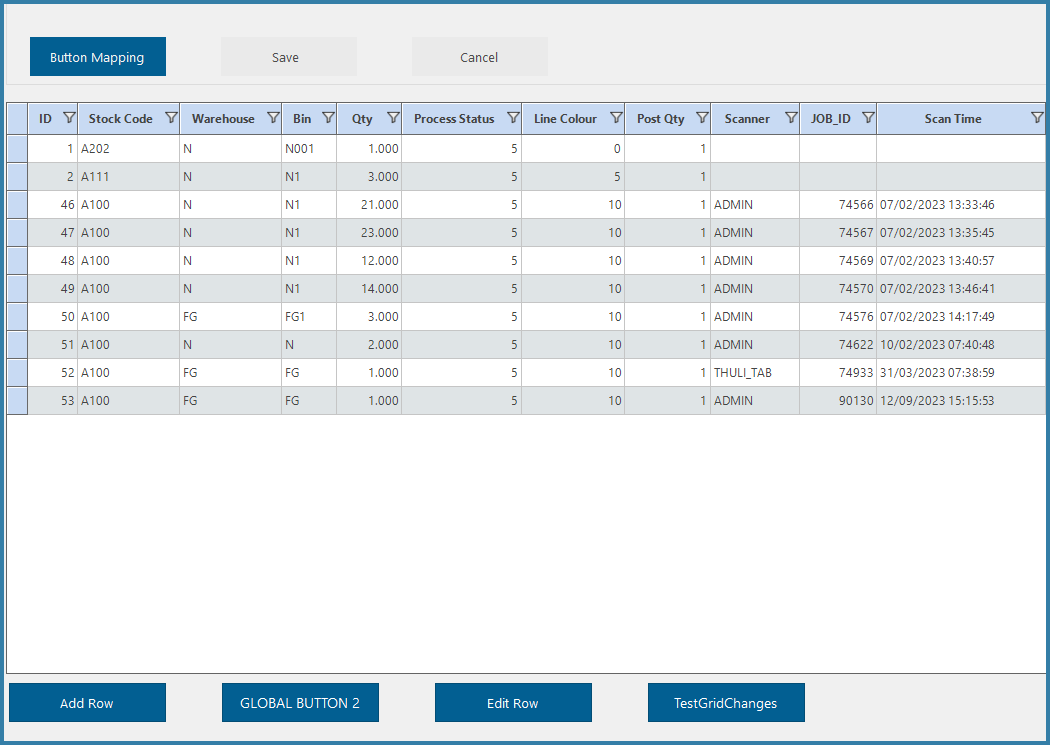
Task: Select JOB_ID cell 74570
Action: point(838,289)
